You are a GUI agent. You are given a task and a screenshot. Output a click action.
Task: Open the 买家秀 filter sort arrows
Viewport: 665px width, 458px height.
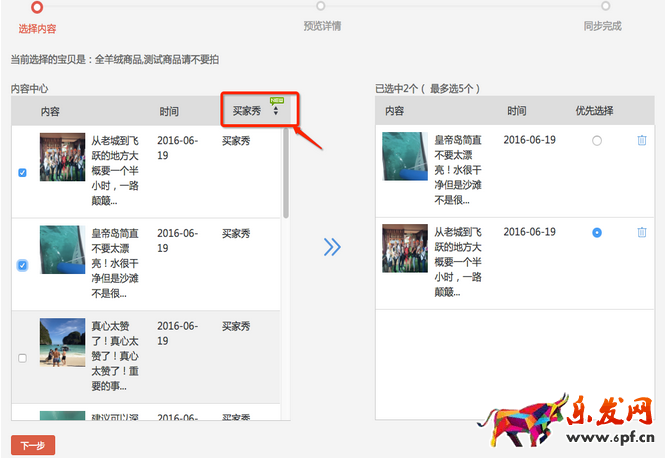coord(276,111)
